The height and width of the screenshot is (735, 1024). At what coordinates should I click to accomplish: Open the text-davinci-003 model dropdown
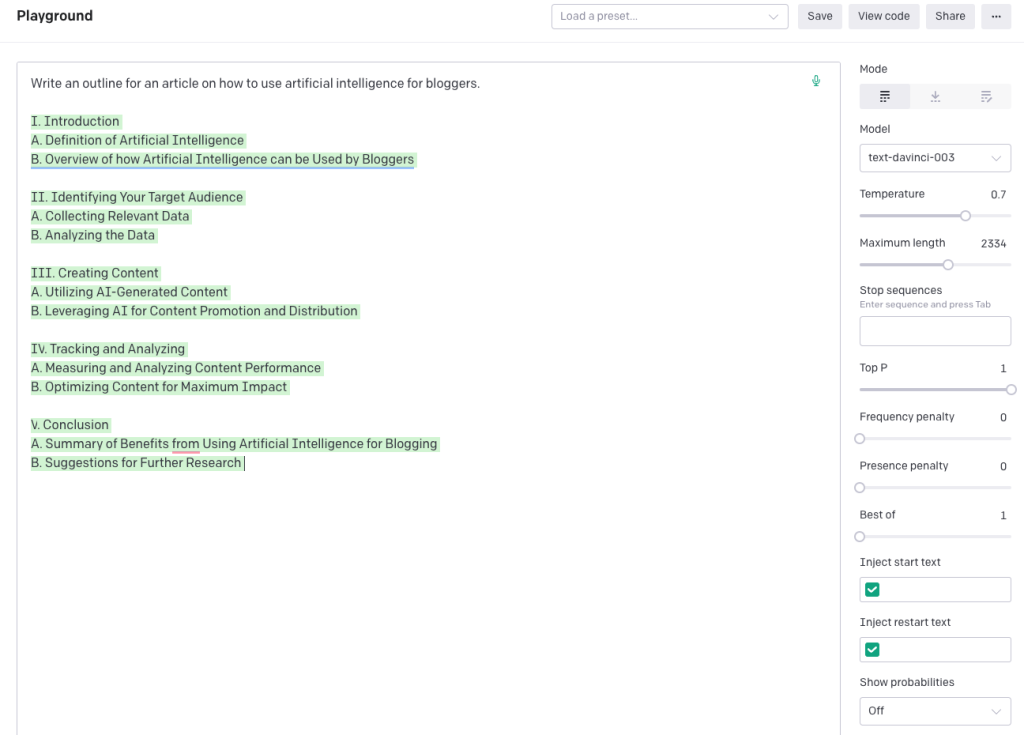tap(935, 158)
